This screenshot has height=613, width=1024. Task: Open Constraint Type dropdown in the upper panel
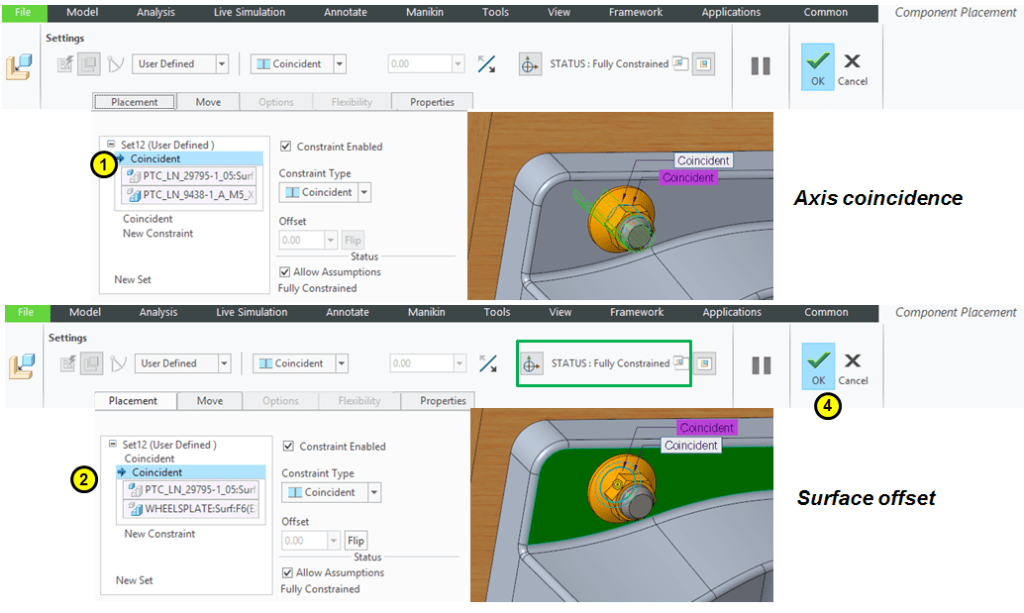tap(364, 192)
